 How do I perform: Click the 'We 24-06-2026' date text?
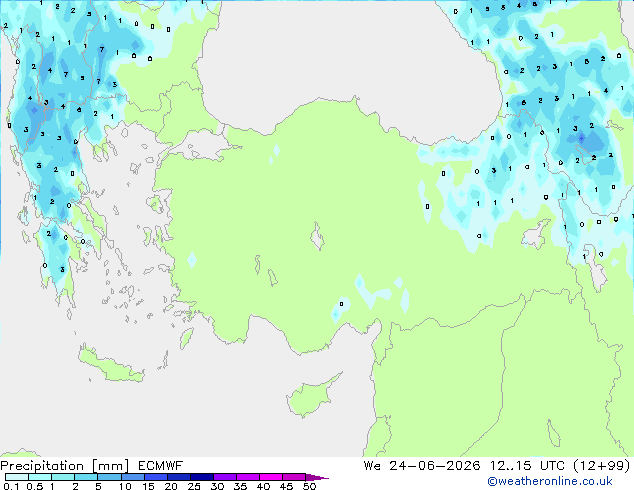[x=422, y=466]
